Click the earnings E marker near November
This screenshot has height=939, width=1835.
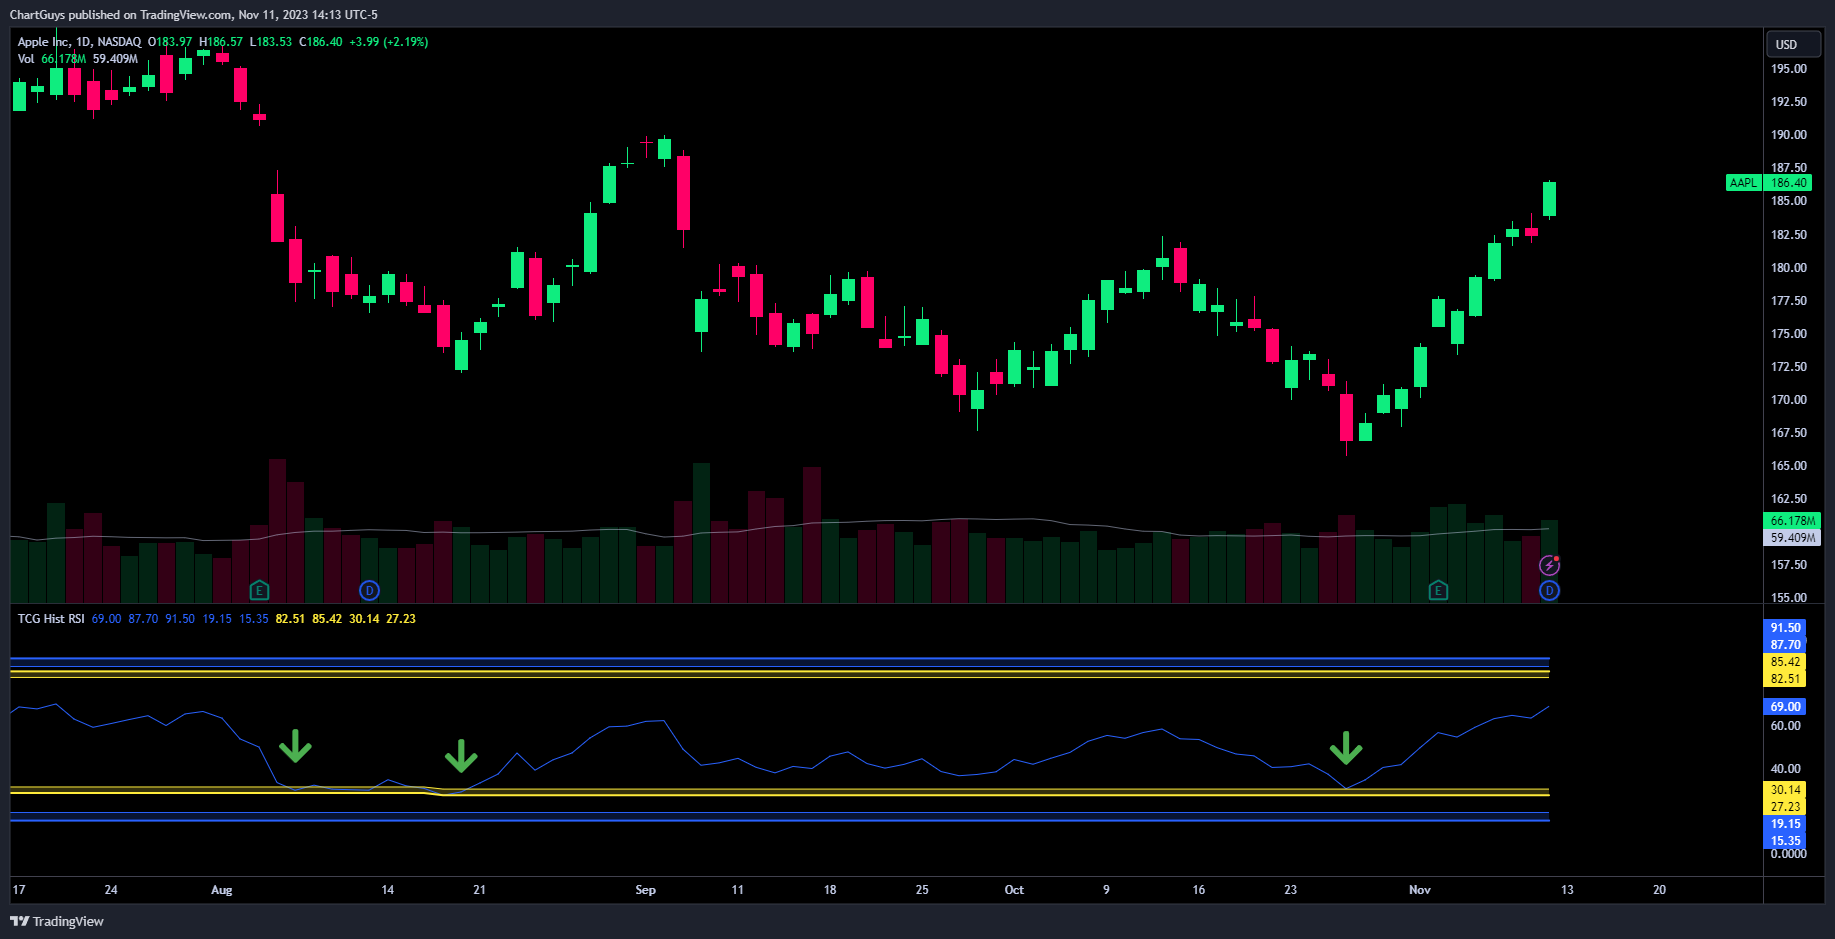click(1438, 590)
